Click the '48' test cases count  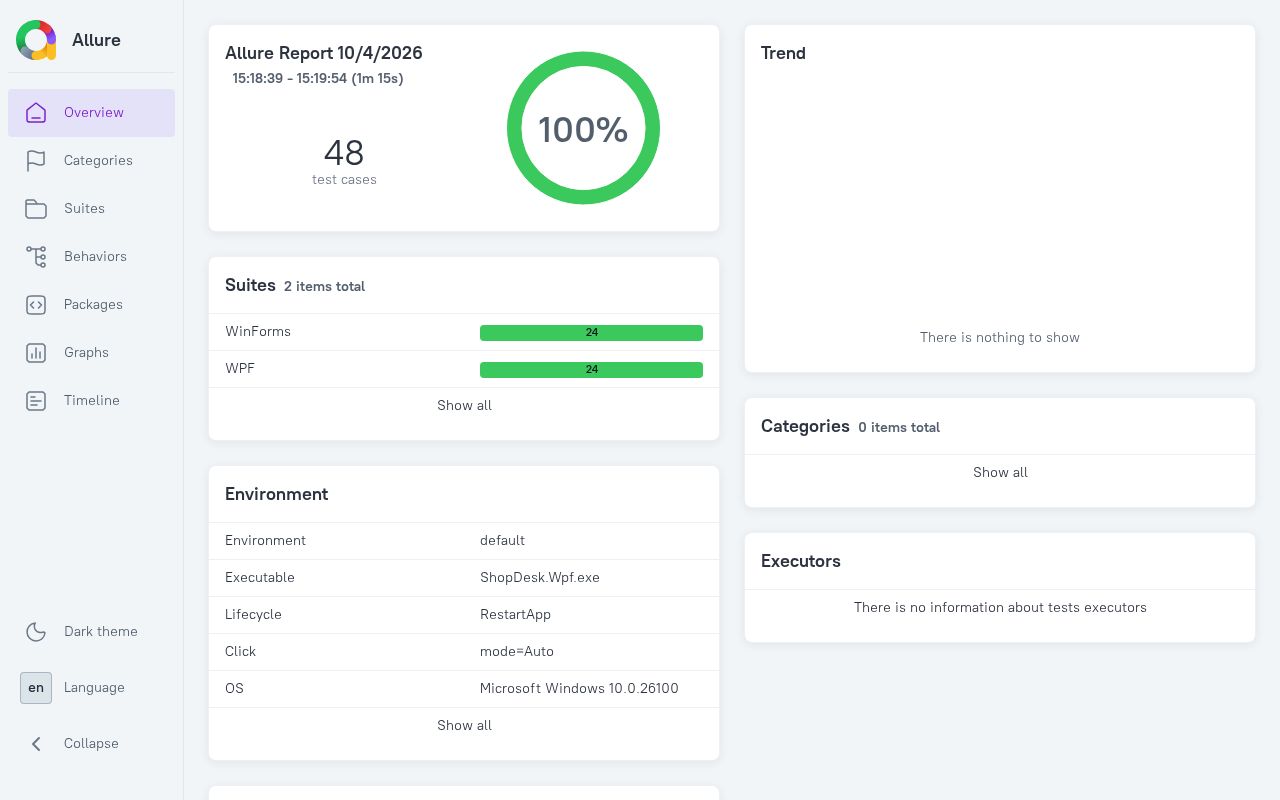click(x=344, y=153)
